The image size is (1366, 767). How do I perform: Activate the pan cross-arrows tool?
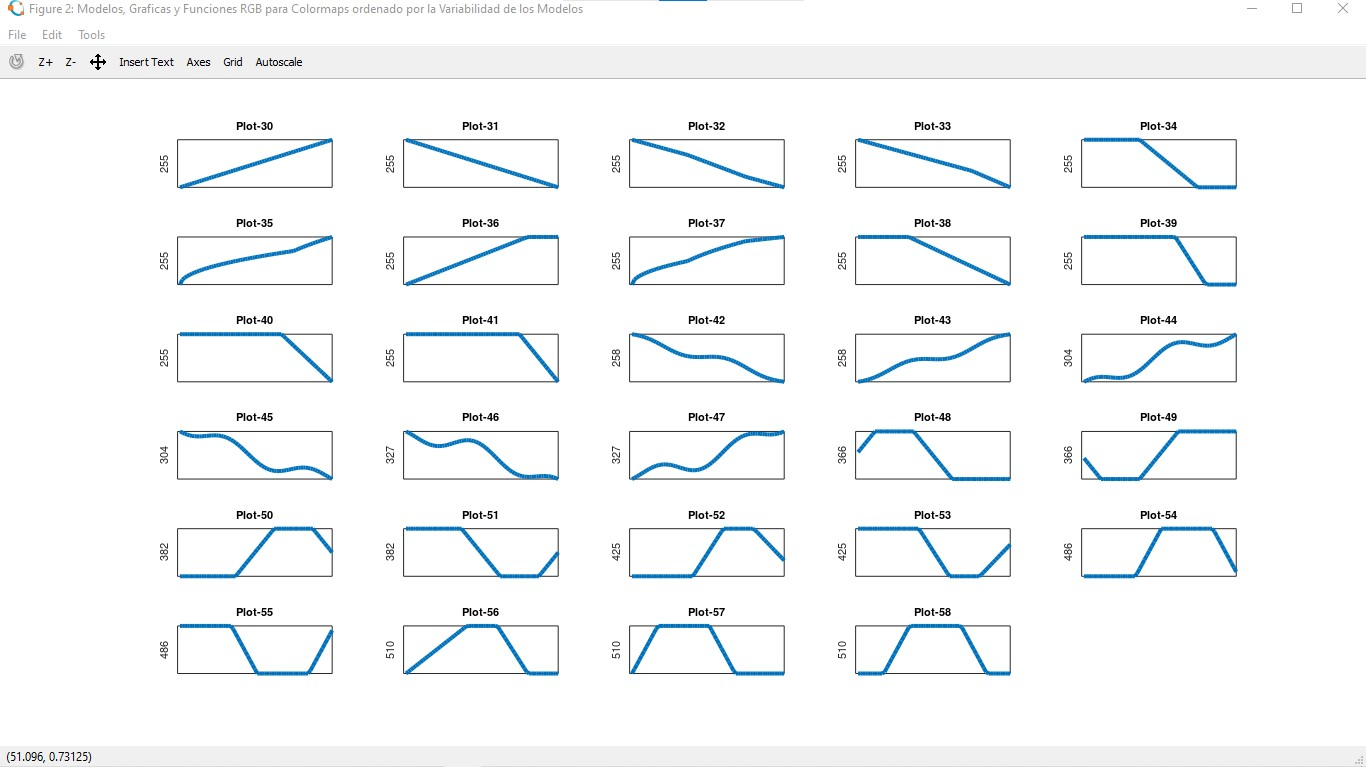98,62
